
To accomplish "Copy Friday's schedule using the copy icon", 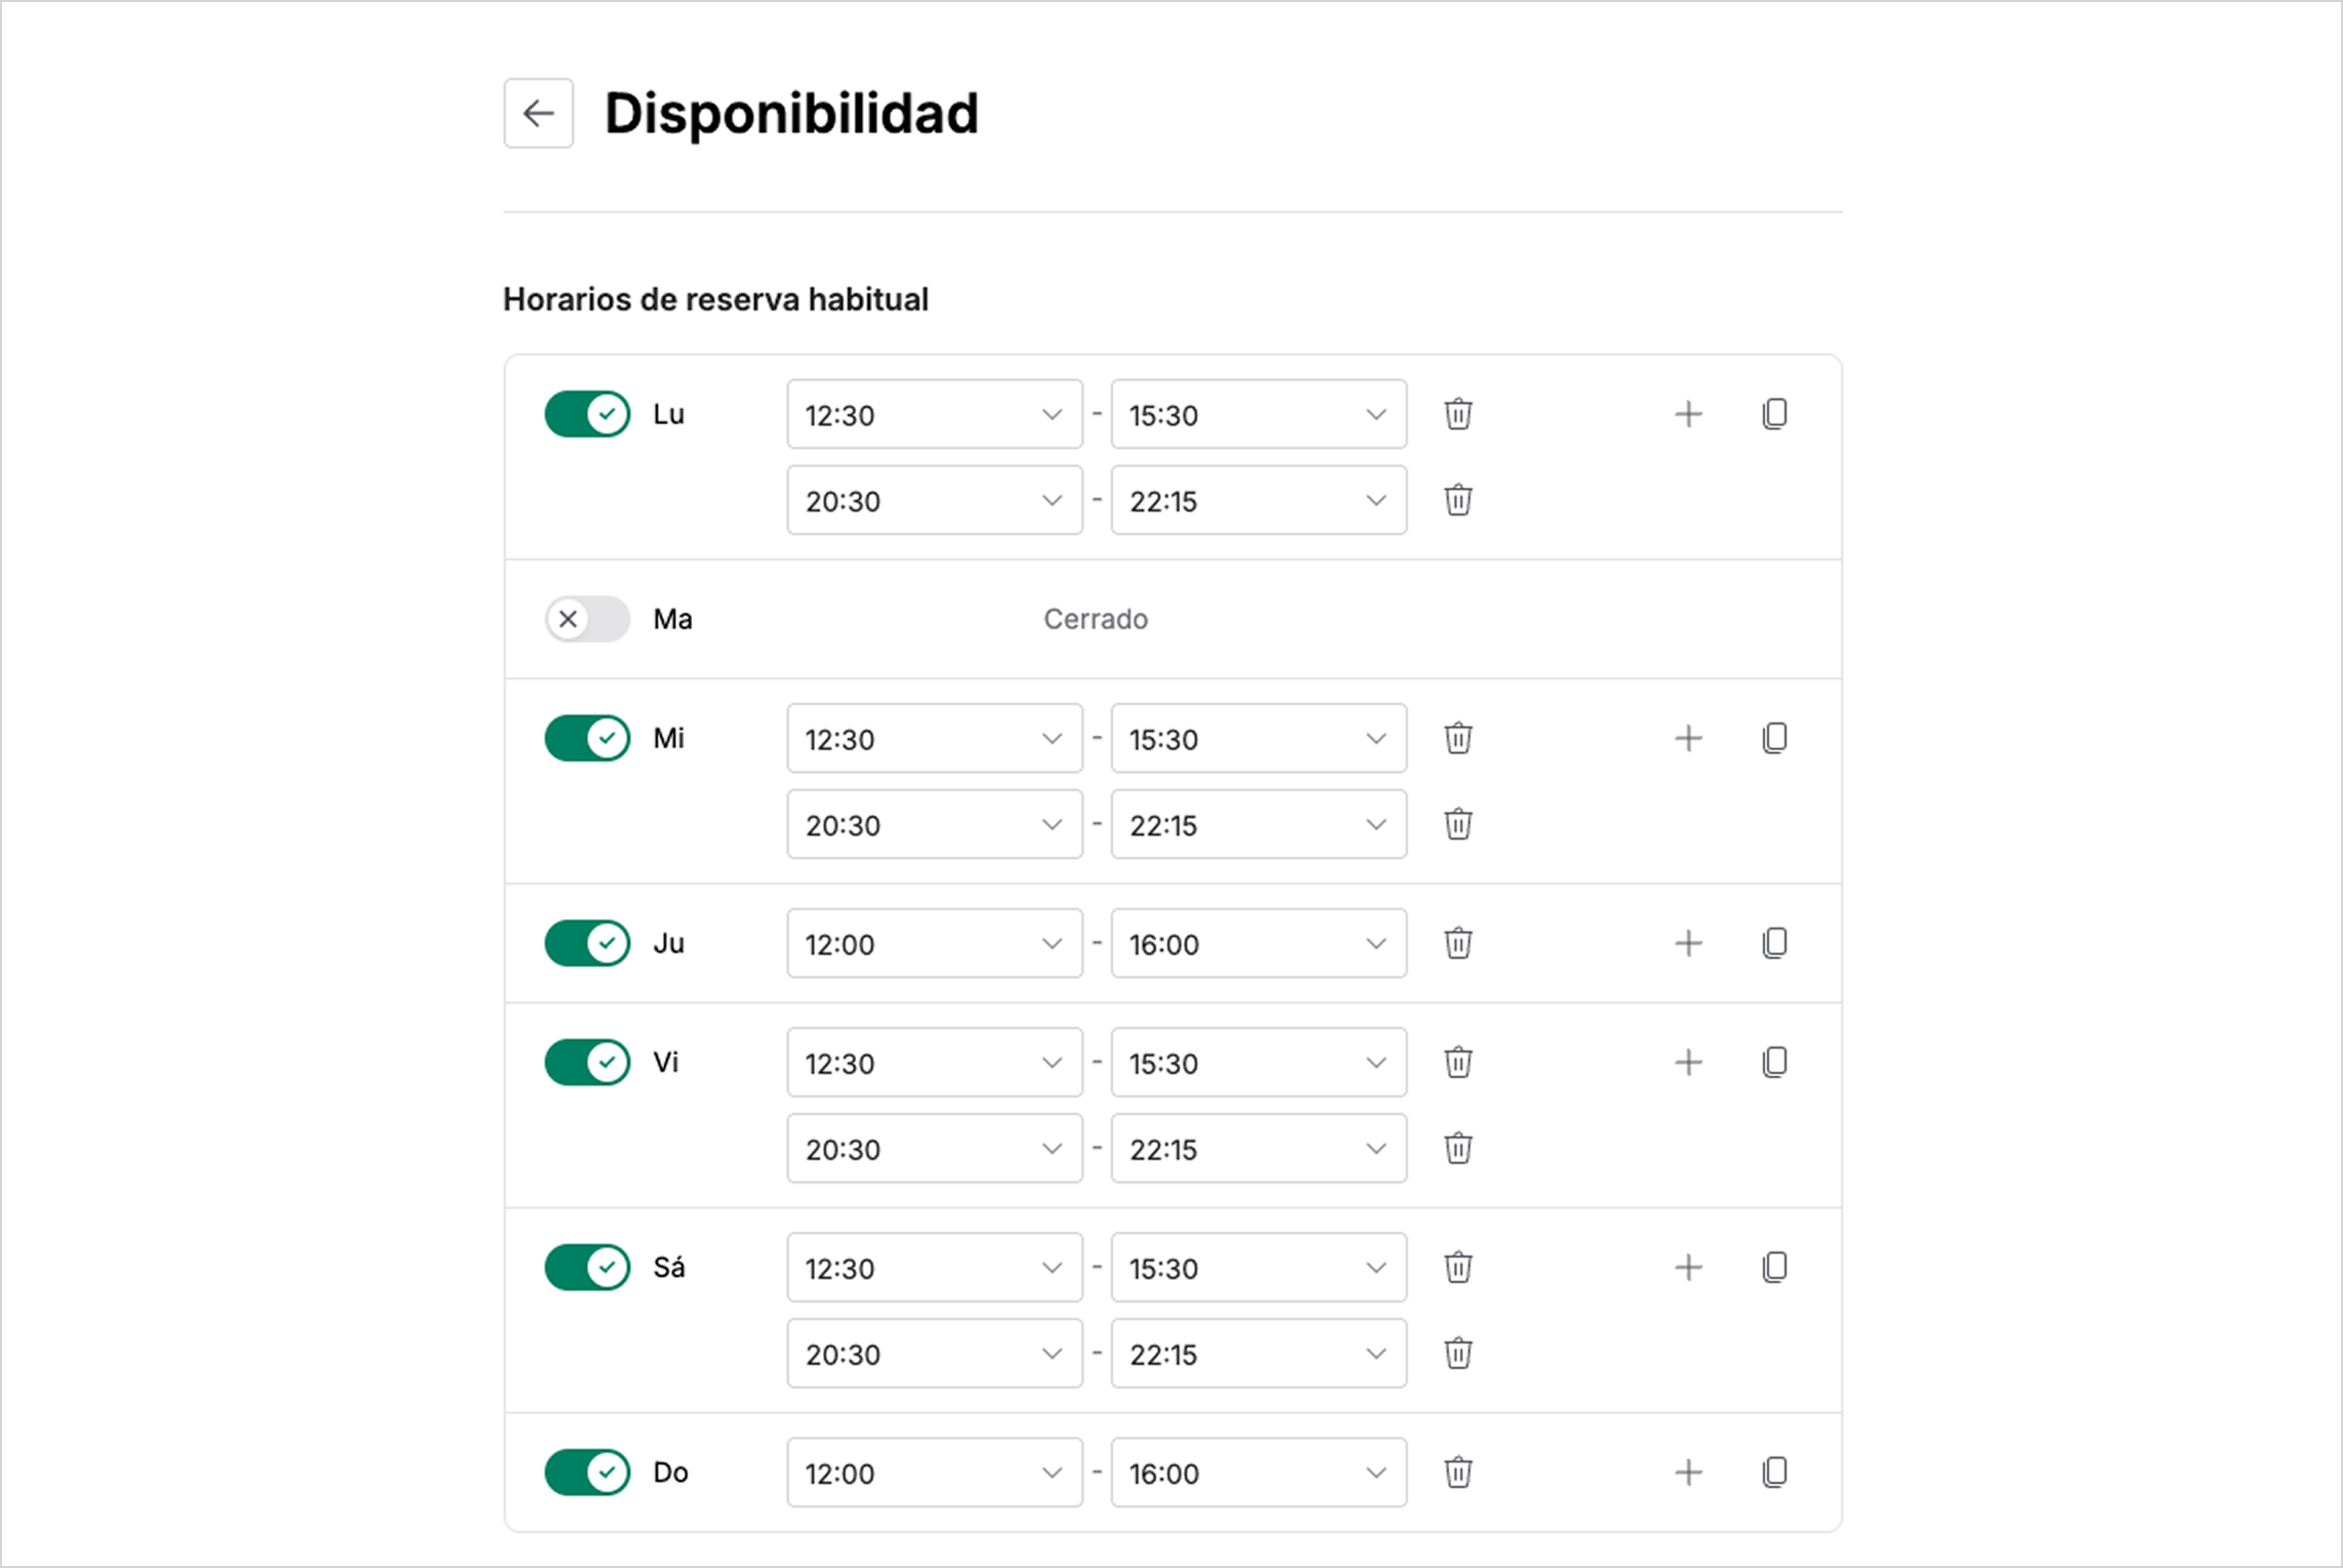I will (x=1775, y=1062).
